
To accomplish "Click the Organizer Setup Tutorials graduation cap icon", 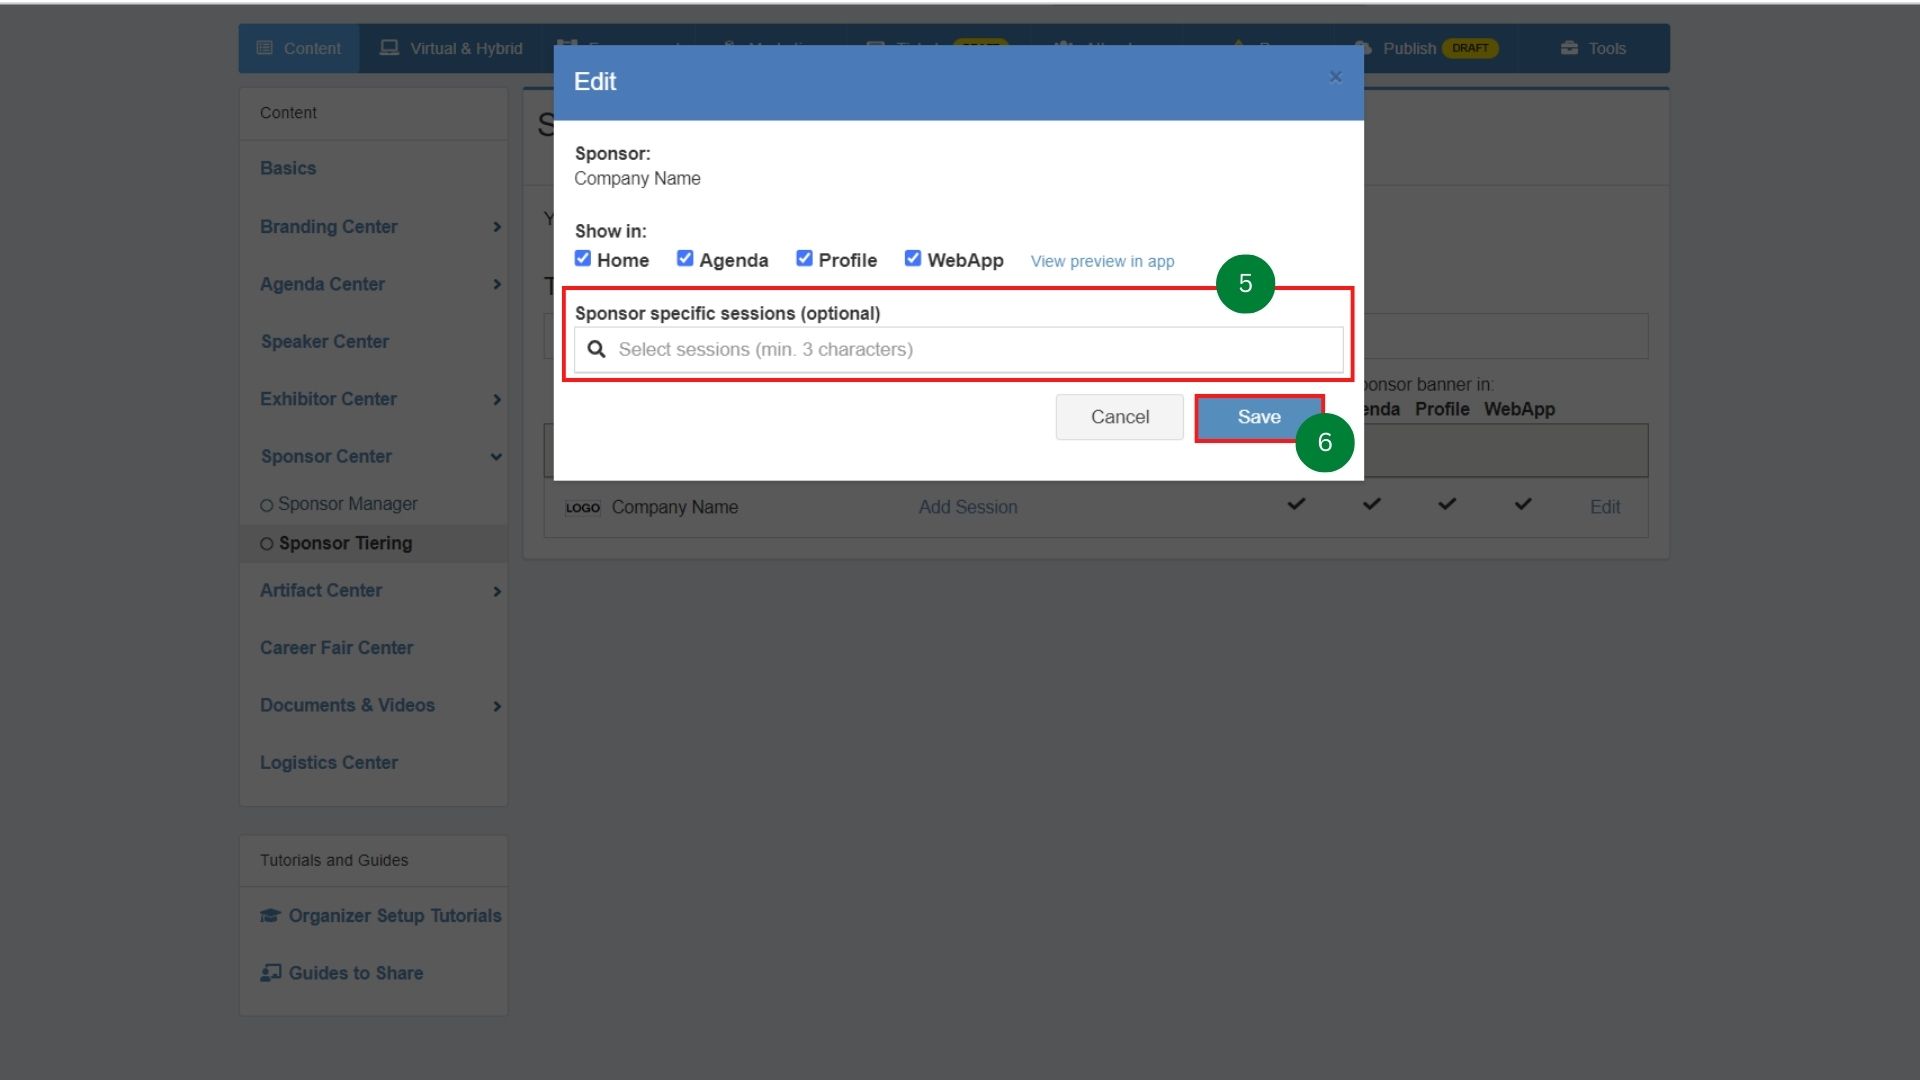I will pyautogui.click(x=270, y=916).
